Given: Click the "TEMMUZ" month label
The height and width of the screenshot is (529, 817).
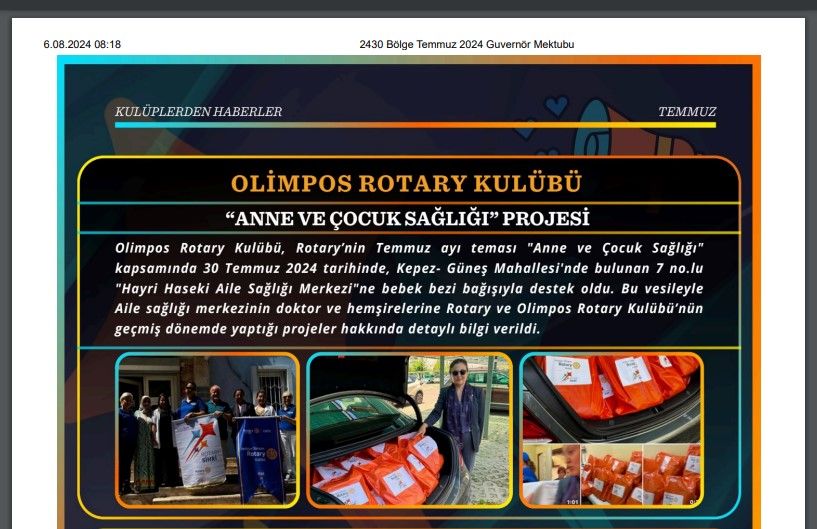Looking at the screenshot, I should [687, 112].
